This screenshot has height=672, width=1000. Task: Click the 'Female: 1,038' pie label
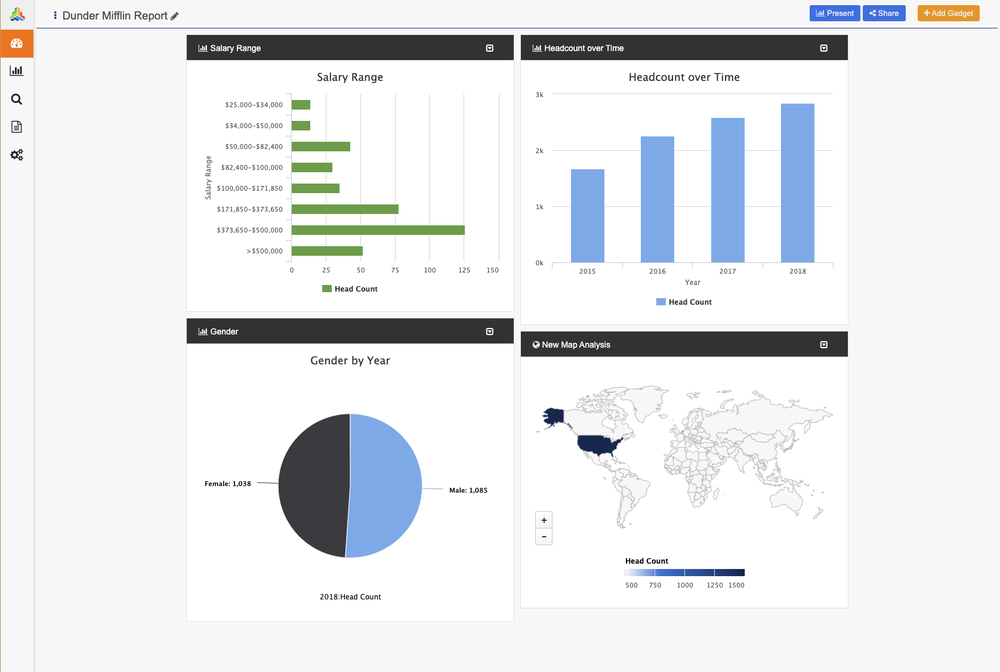pos(228,484)
